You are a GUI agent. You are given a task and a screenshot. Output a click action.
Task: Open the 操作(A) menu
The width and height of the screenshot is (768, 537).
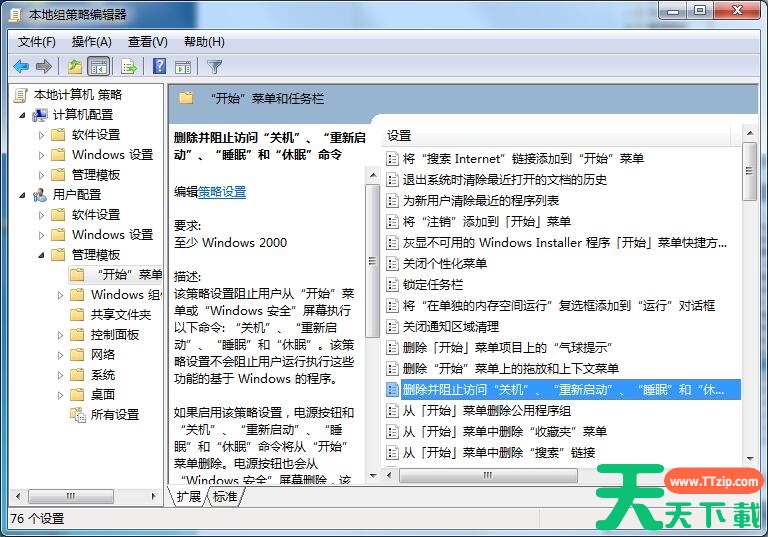pos(92,42)
